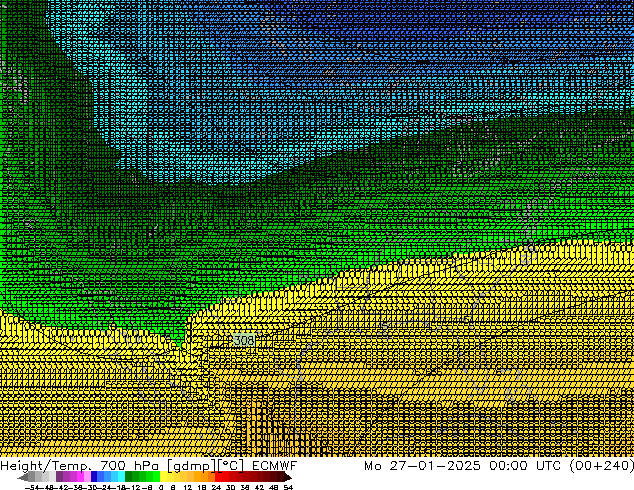Click the dark purple legend swatch
This screenshot has height=490, width=634.
click(59, 476)
